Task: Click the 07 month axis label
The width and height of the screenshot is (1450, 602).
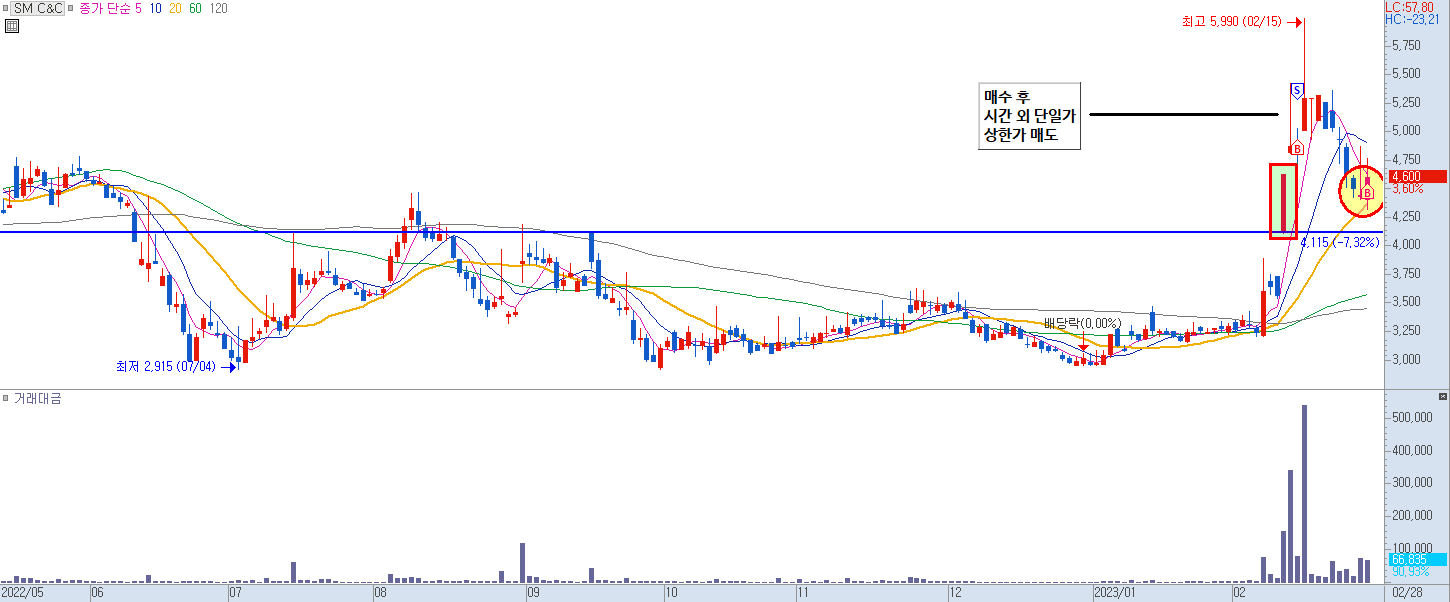Action: click(238, 593)
